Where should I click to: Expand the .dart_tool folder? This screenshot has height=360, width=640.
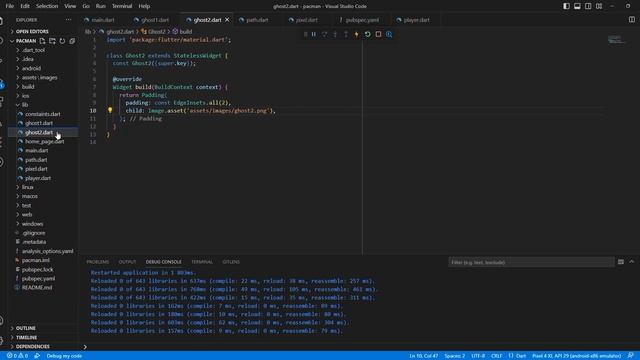click(x=33, y=50)
